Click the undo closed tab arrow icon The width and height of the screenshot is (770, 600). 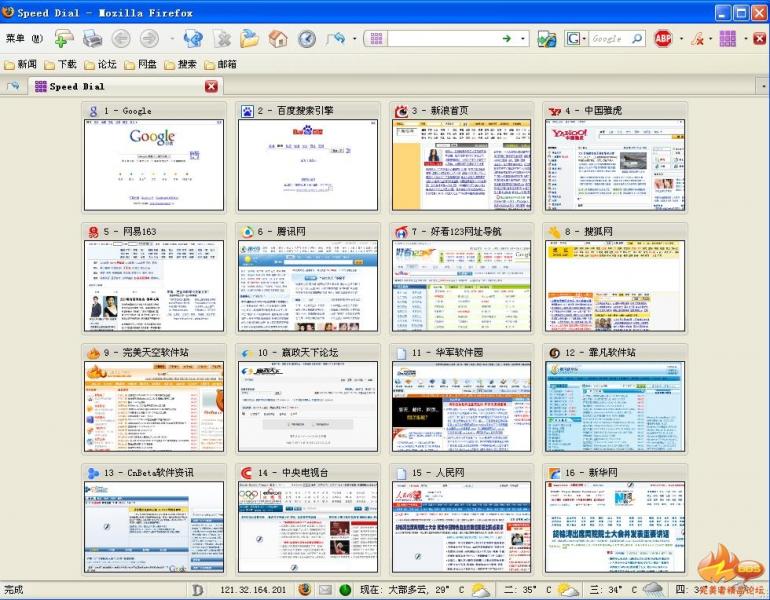point(336,38)
